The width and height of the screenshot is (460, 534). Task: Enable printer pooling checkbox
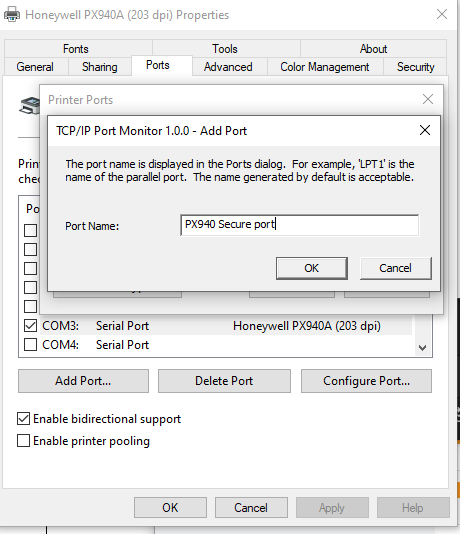pos(23,441)
